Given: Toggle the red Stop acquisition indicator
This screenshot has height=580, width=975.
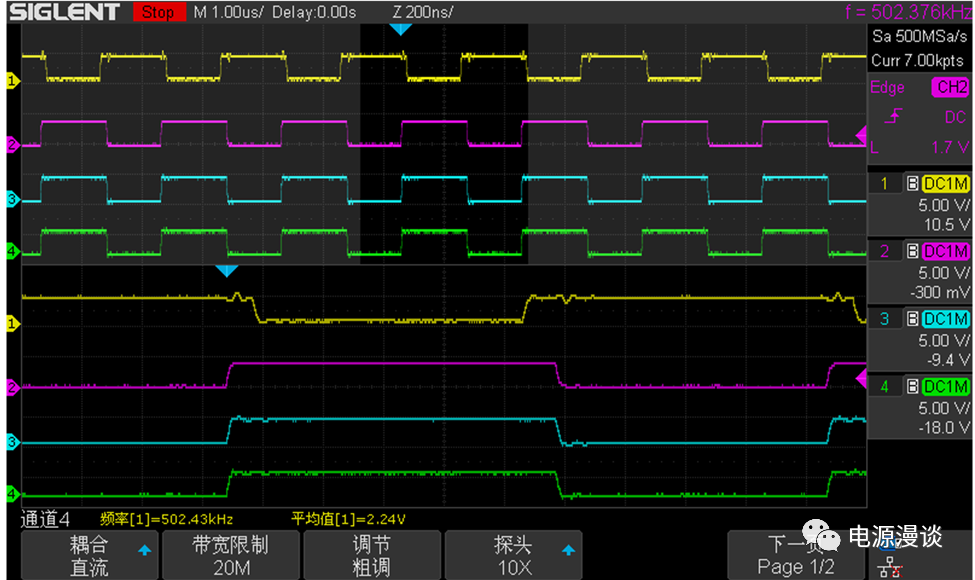Looking at the screenshot, I should point(157,12).
